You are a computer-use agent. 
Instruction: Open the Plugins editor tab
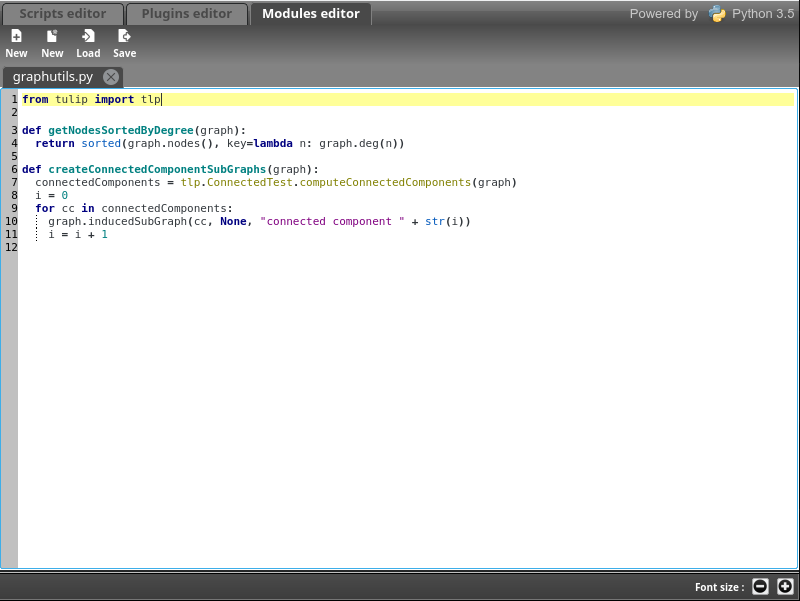point(186,14)
